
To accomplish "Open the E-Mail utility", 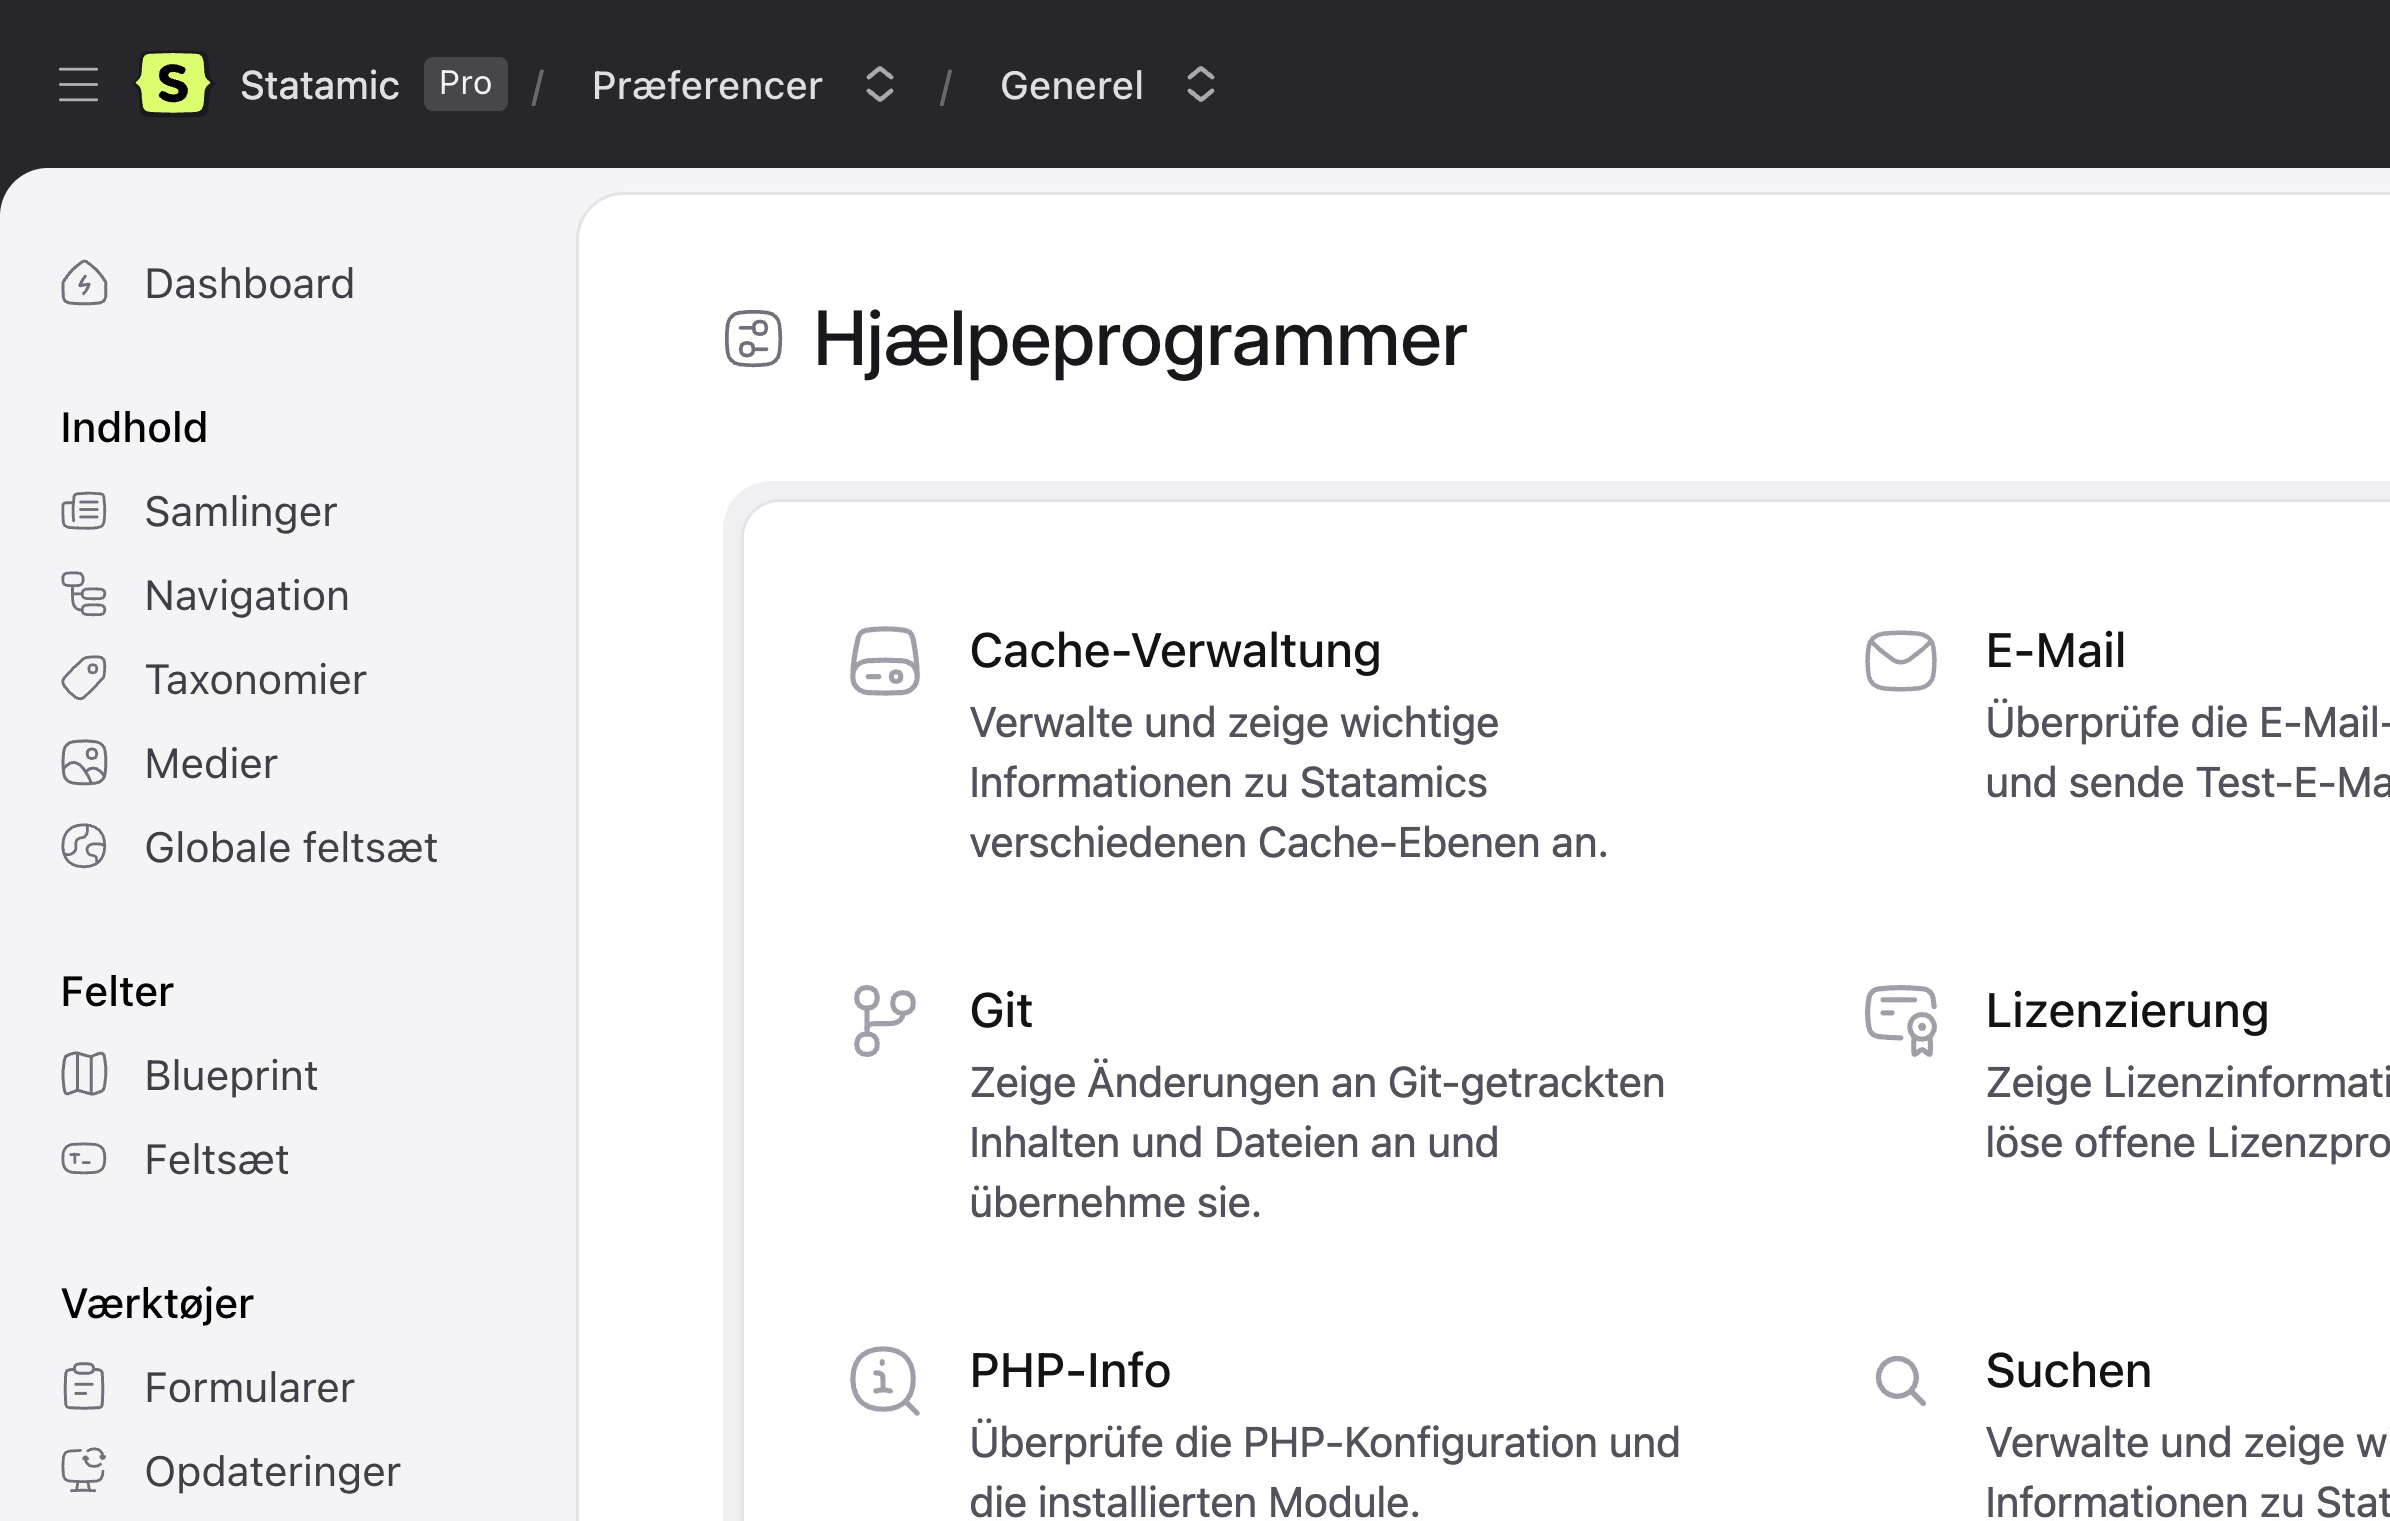I will click(2054, 651).
